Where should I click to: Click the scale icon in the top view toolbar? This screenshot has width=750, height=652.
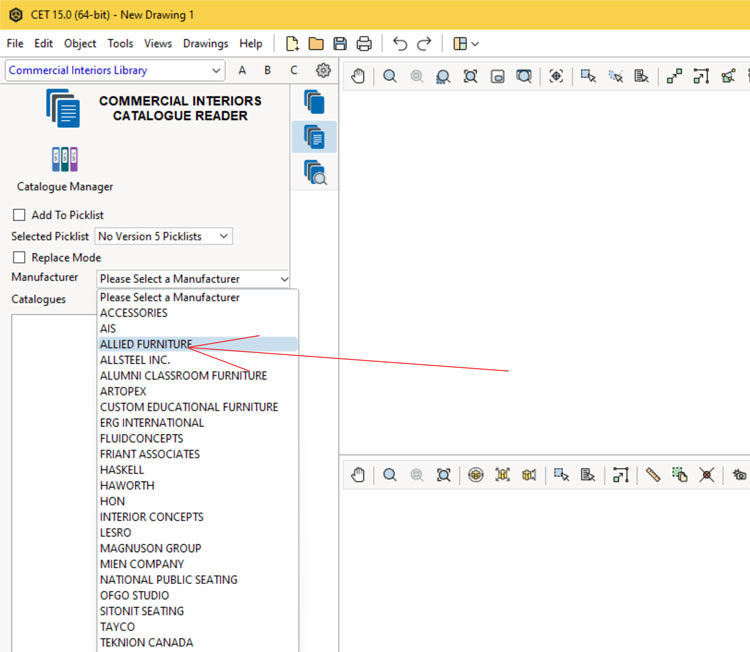pyautogui.click(x=701, y=76)
